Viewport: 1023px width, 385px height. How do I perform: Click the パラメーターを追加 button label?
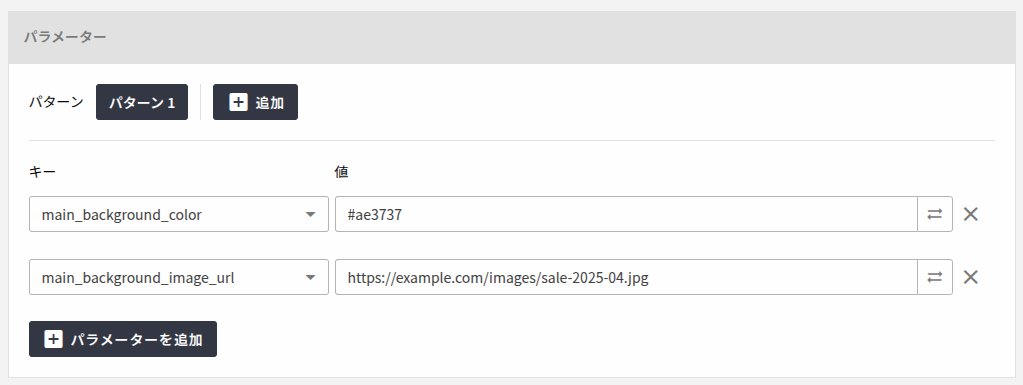pyautogui.click(x=136, y=339)
